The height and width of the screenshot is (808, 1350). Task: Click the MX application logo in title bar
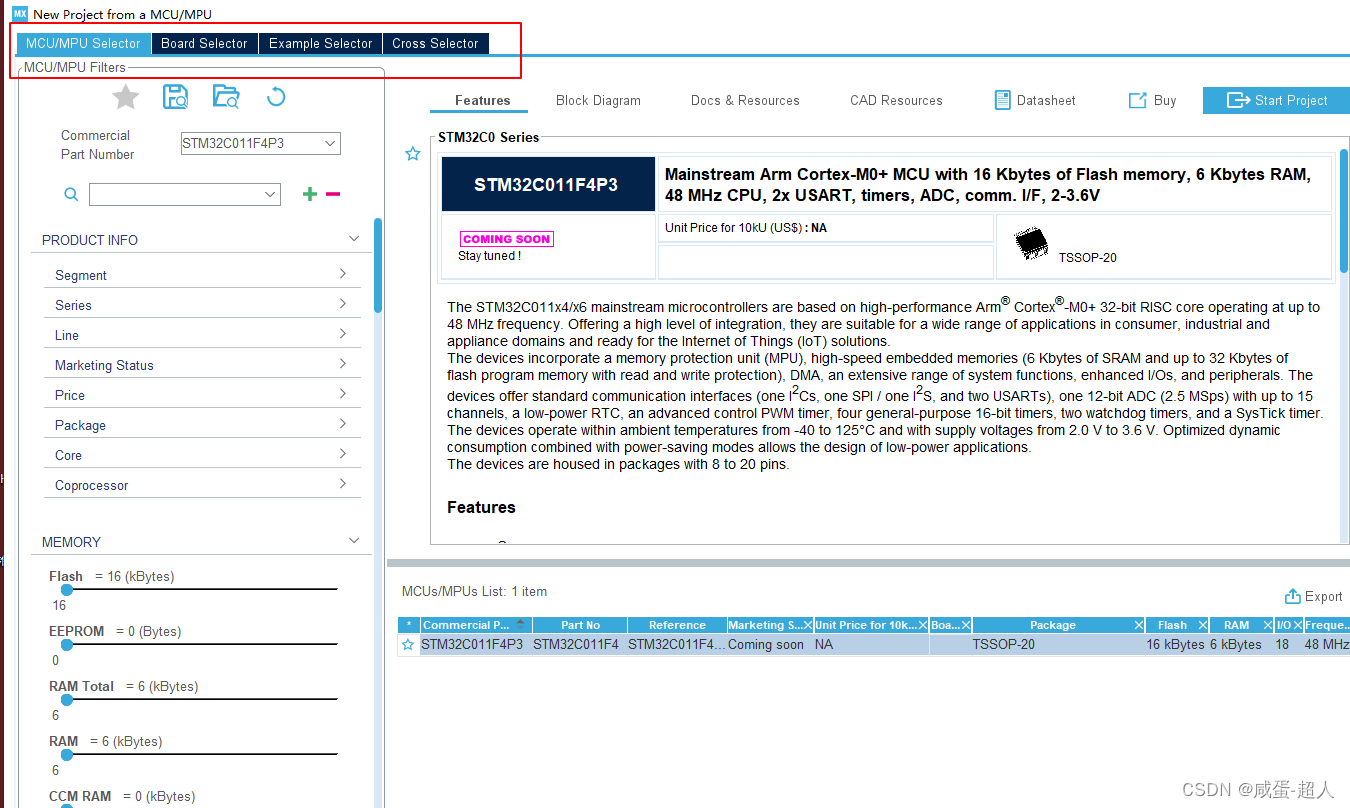pyautogui.click(x=20, y=13)
